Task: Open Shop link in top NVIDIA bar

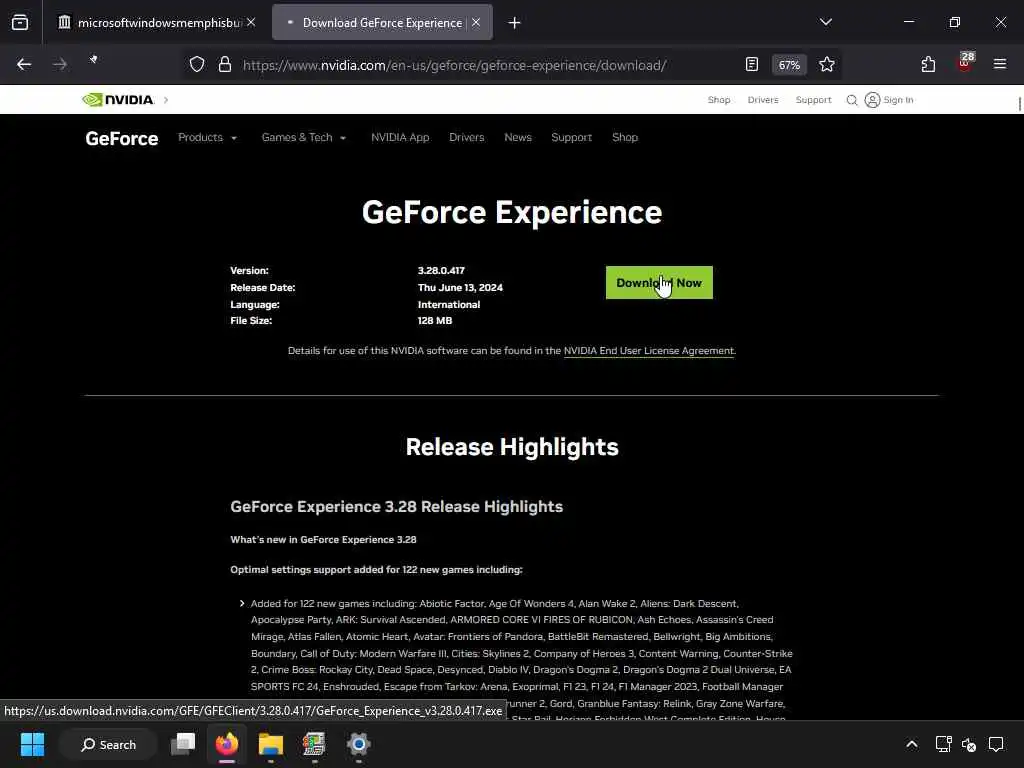Action: coord(718,100)
